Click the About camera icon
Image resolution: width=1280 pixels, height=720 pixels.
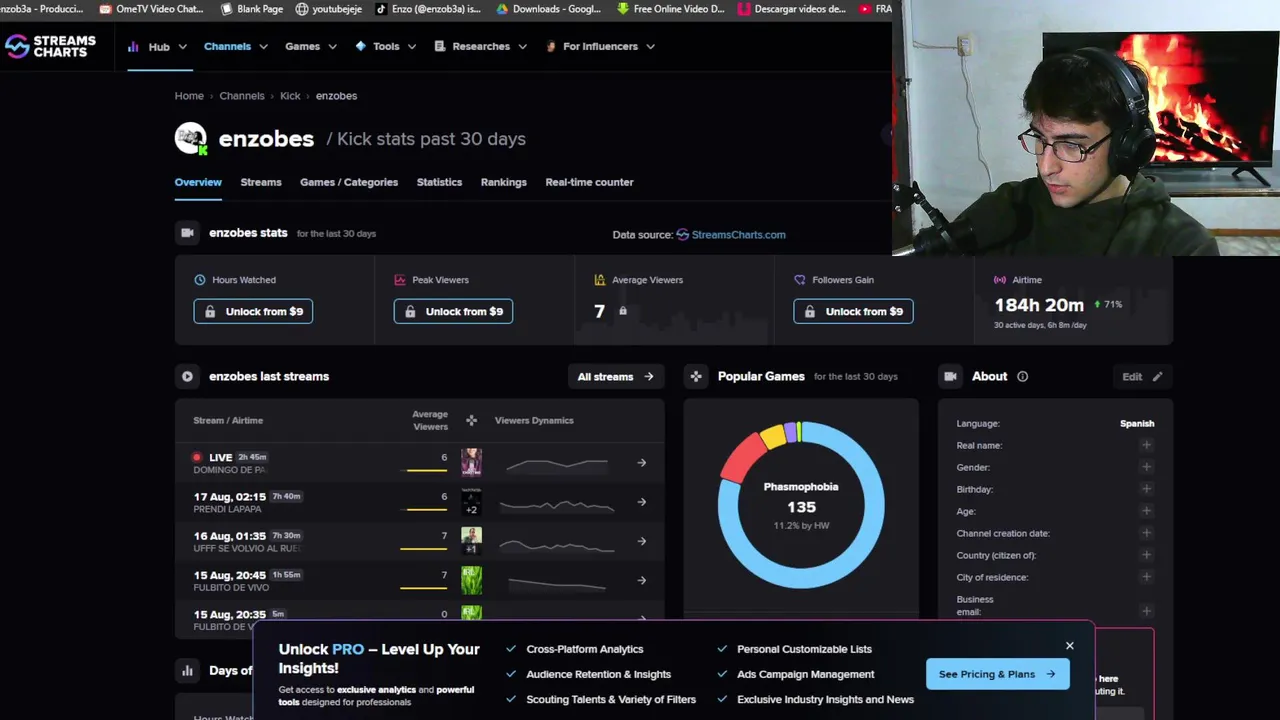tap(950, 377)
